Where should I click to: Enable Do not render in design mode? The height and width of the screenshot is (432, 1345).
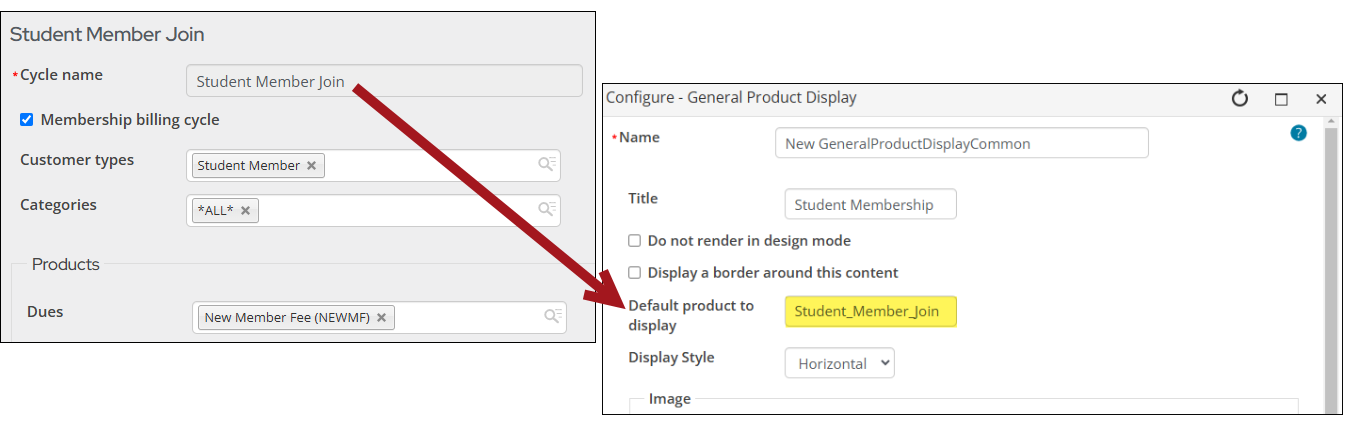(x=634, y=241)
